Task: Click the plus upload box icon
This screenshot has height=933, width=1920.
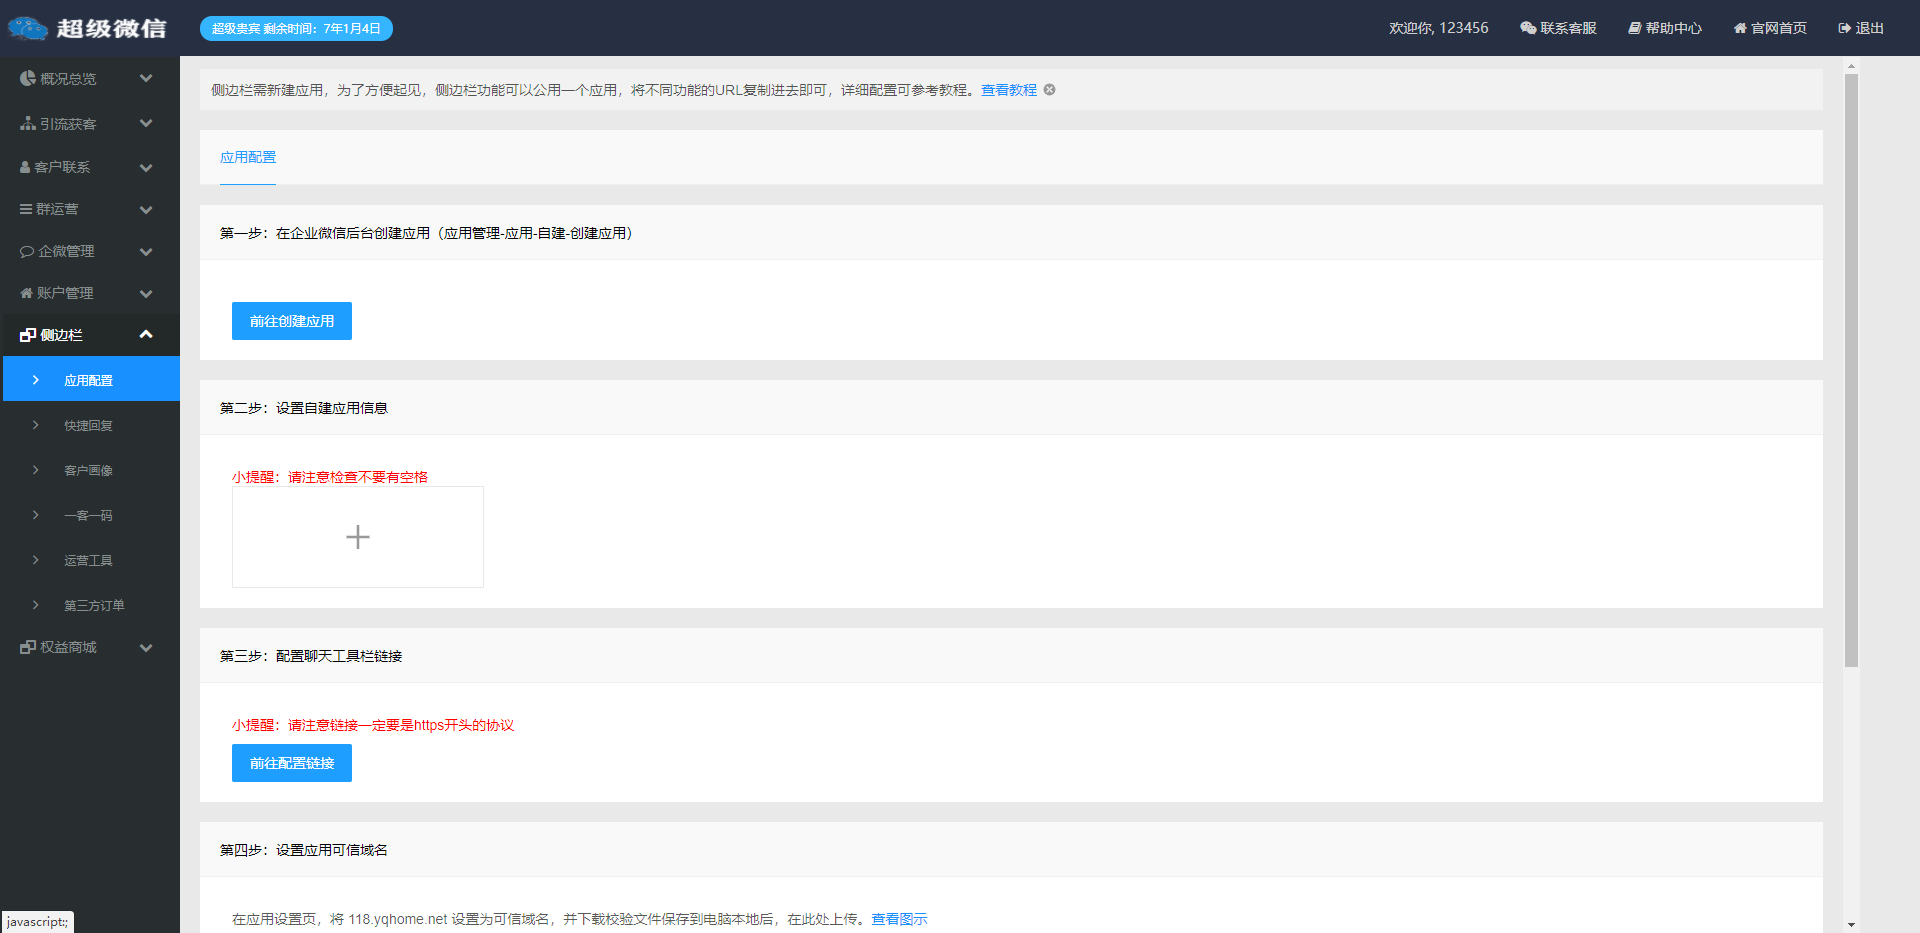Action: click(x=358, y=537)
